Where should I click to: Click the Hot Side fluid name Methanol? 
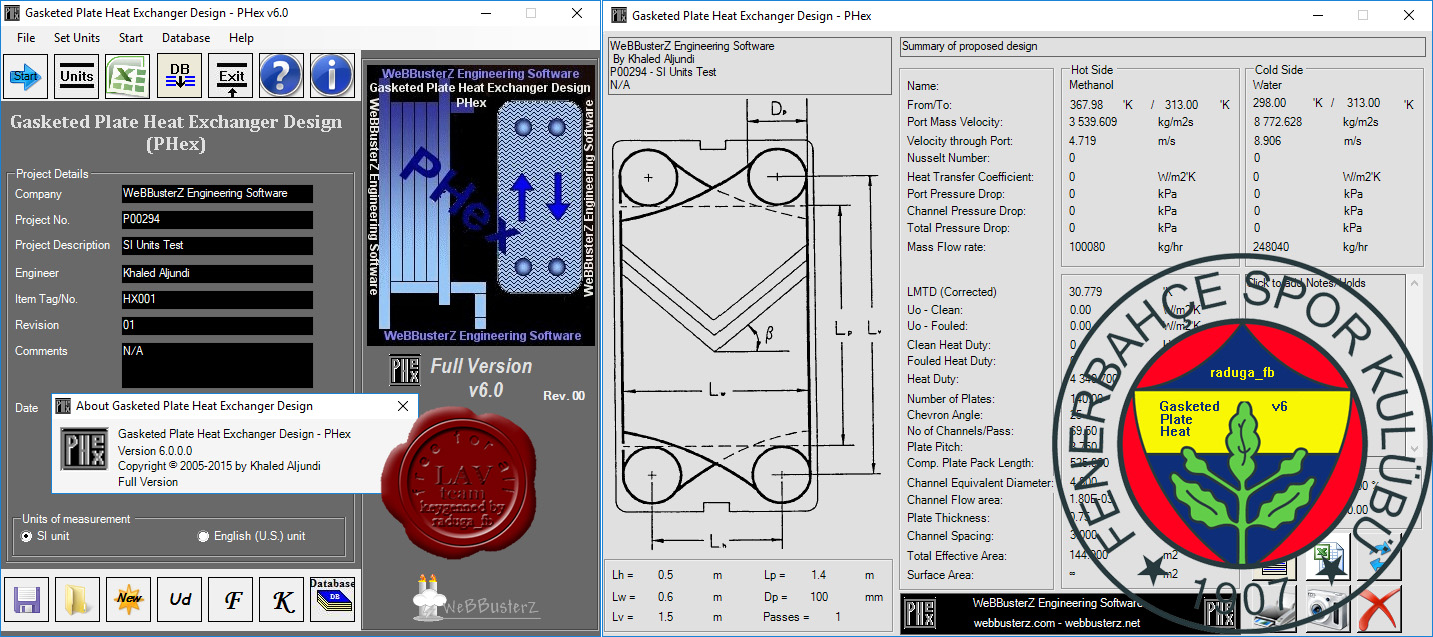click(x=1091, y=86)
